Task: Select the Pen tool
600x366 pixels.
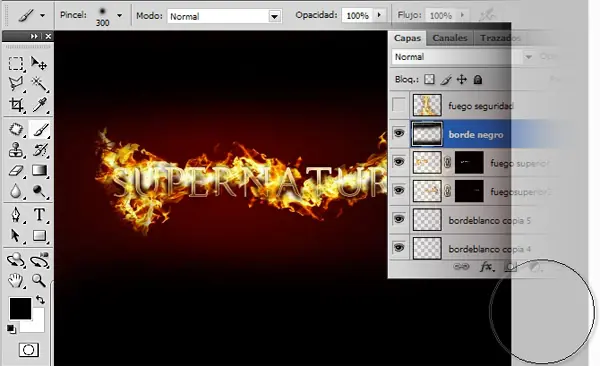Action: [x=16, y=215]
